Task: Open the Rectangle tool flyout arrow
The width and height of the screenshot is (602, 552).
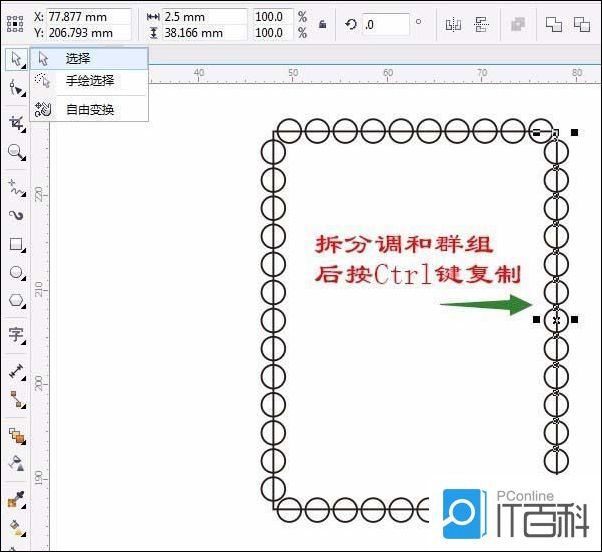Action: pyautogui.click(x=25, y=251)
